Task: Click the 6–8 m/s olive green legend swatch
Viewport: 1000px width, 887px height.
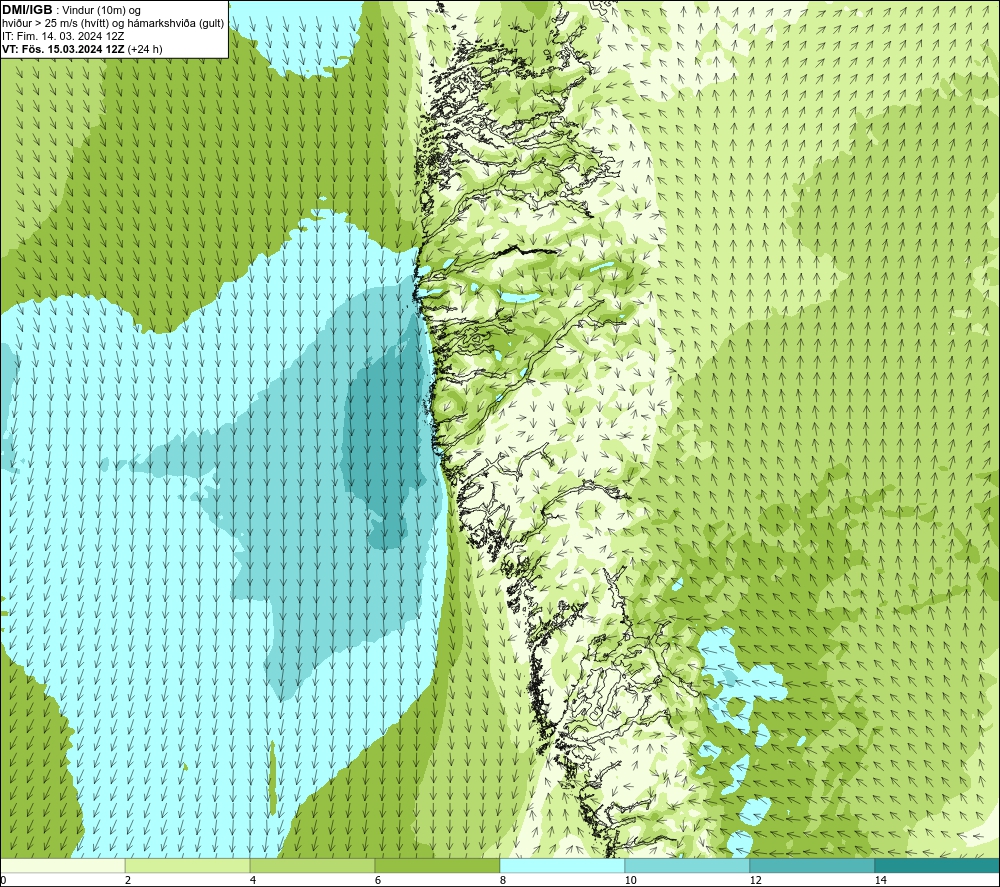Action: coord(438,866)
